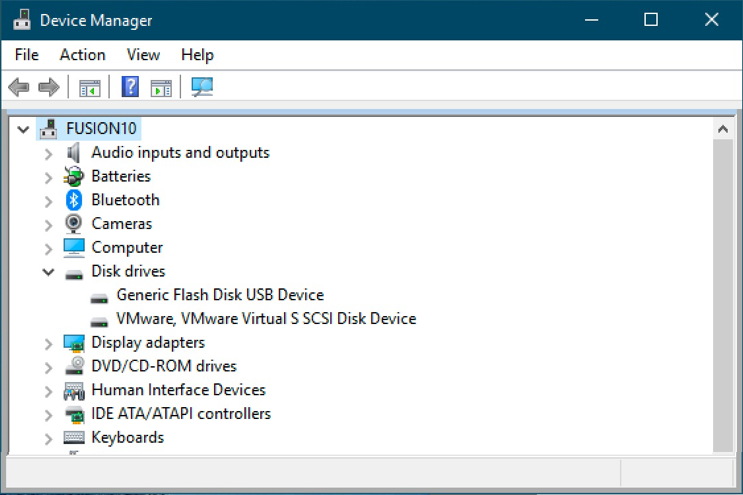Click the Forward arrow toolbar icon
The height and width of the screenshot is (495, 743).
[48, 87]
